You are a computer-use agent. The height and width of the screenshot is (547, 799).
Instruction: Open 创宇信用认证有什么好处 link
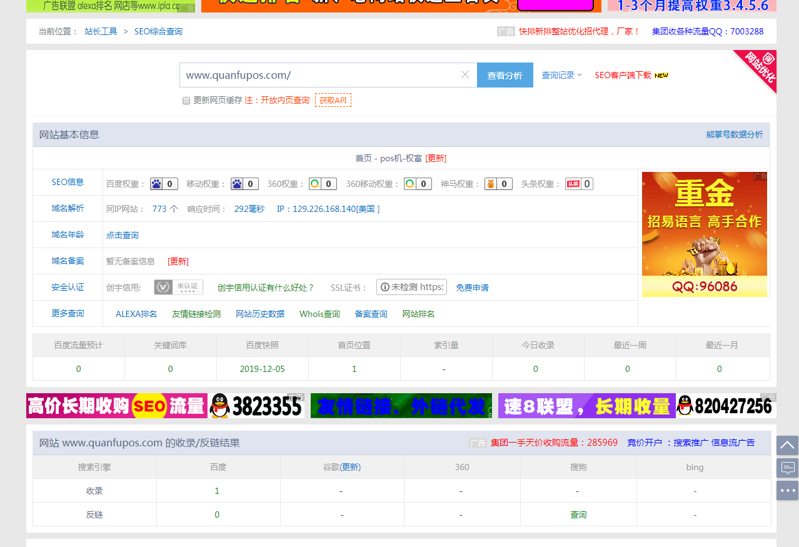[x=265, y=288]
